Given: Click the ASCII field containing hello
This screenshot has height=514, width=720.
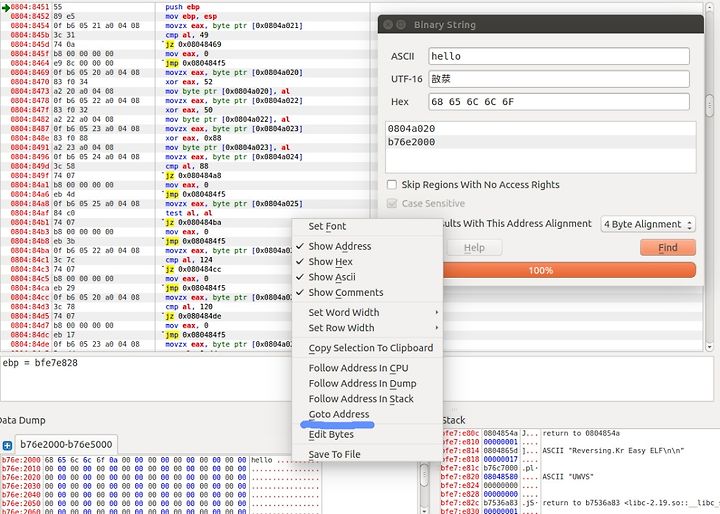Looking at the screenshot, I should click(x=559, y=56).
